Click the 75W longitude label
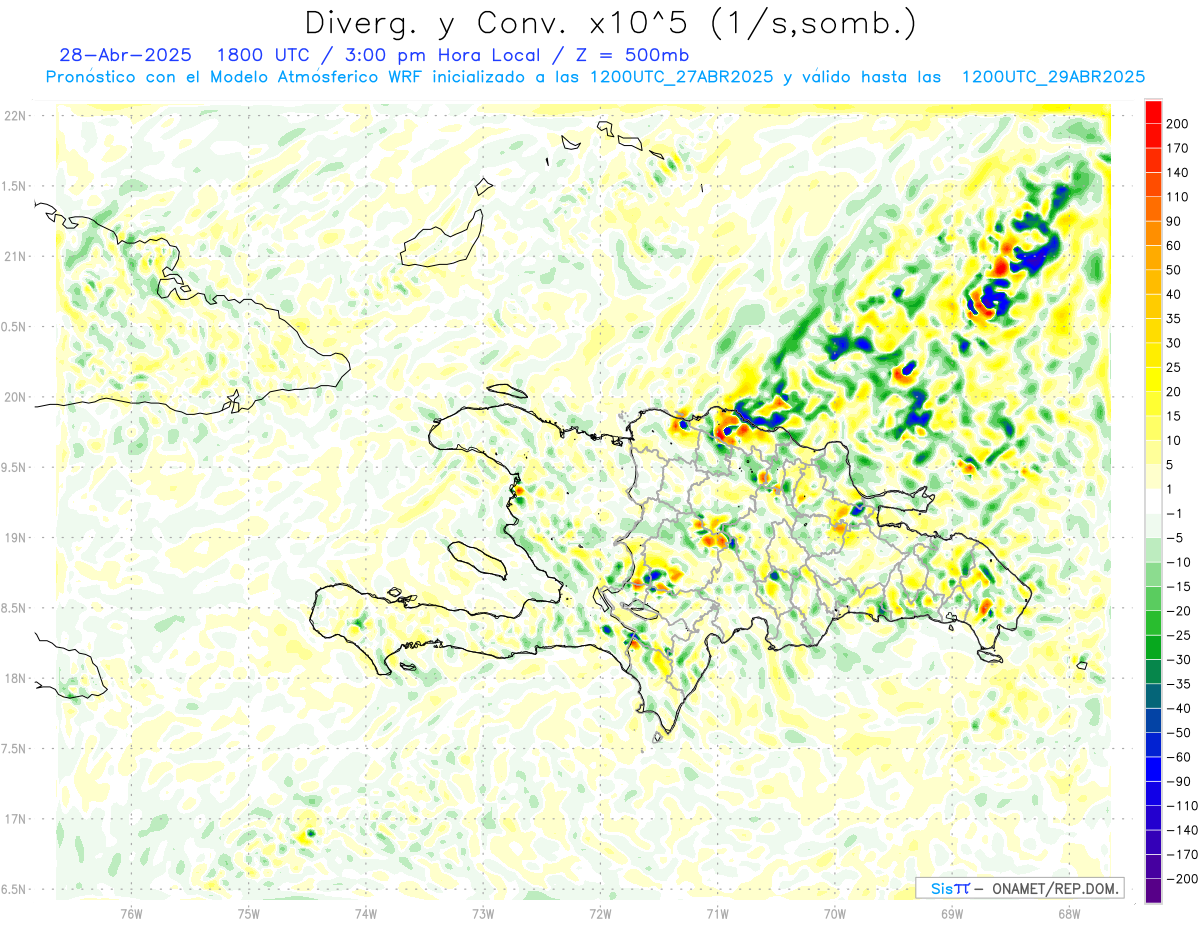Viewport: 1200px width, 927px height. pyautogui.click(x=249, y=912)
